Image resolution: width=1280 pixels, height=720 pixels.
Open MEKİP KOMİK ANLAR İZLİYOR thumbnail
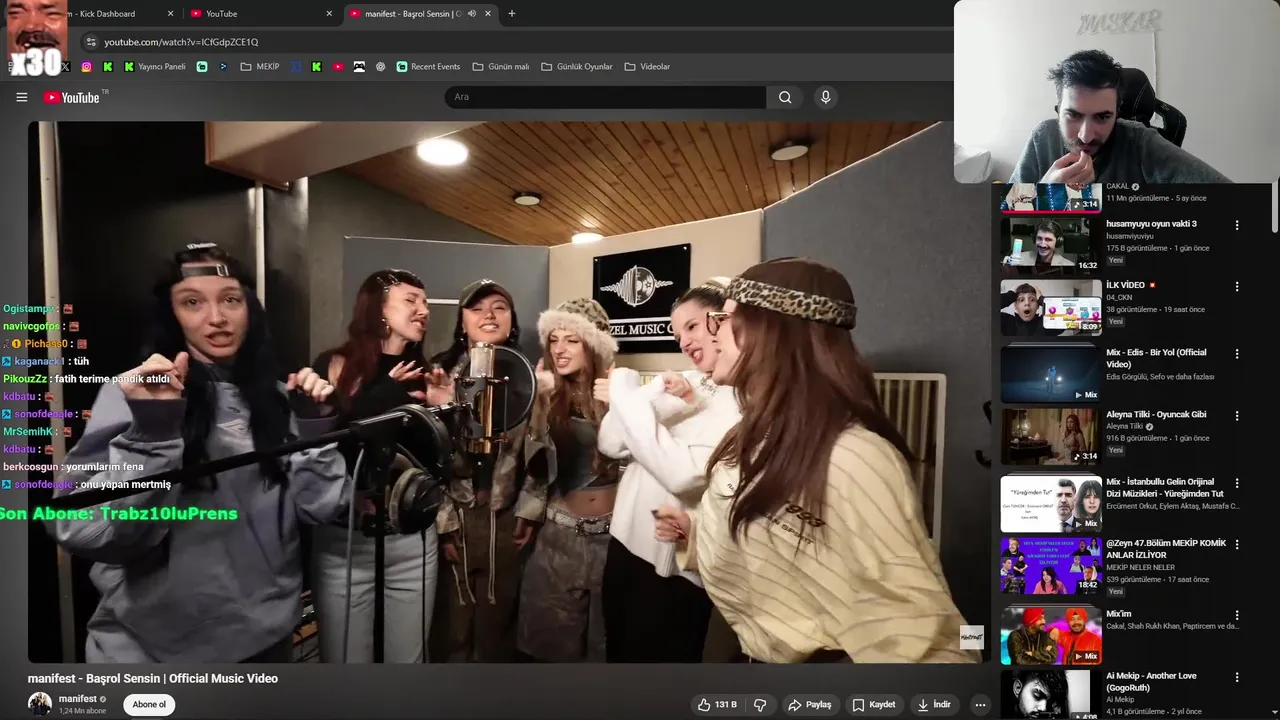[1051, 565]
